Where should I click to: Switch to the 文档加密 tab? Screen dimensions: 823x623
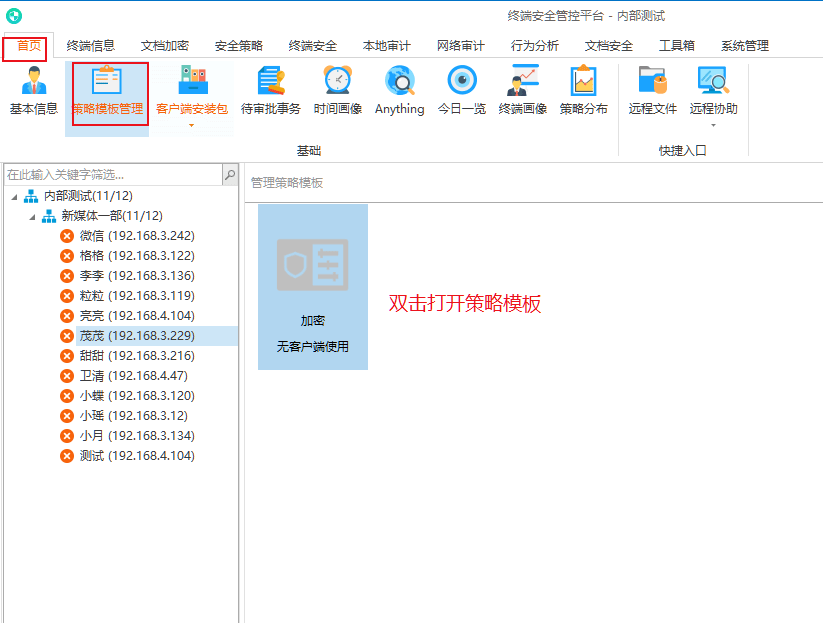165,46
